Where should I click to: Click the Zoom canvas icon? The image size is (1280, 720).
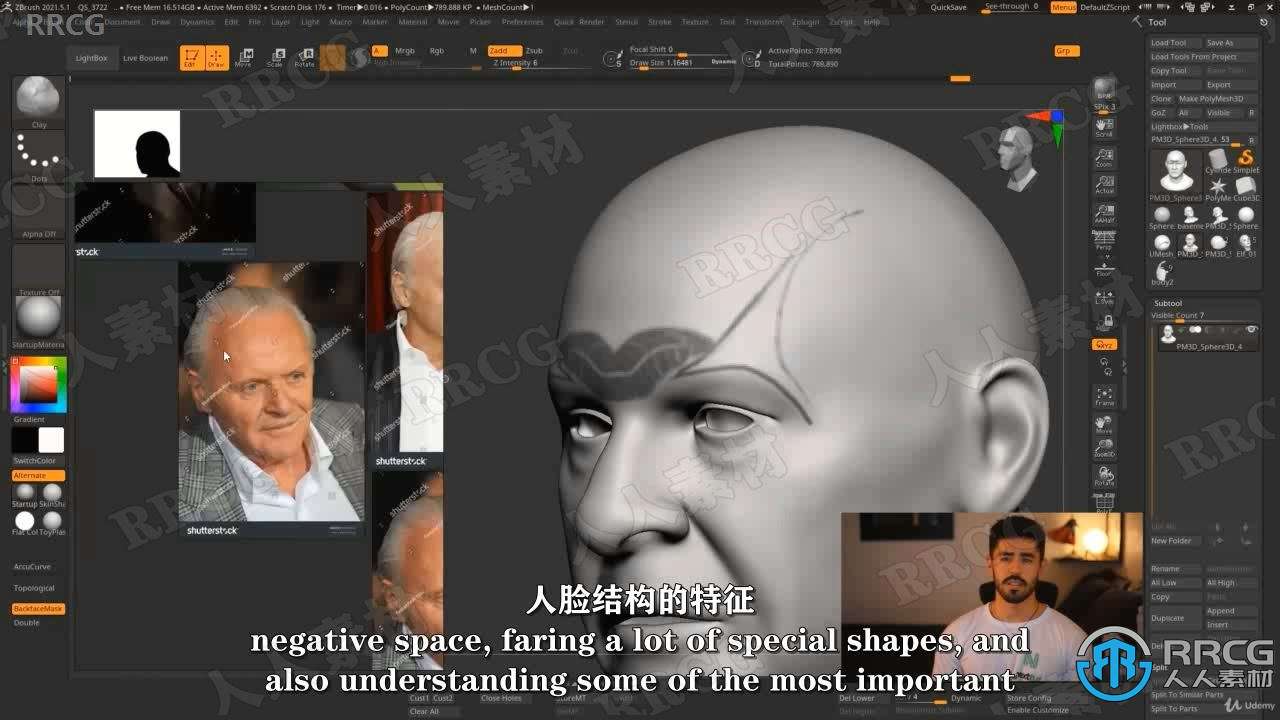point(1104,158)
